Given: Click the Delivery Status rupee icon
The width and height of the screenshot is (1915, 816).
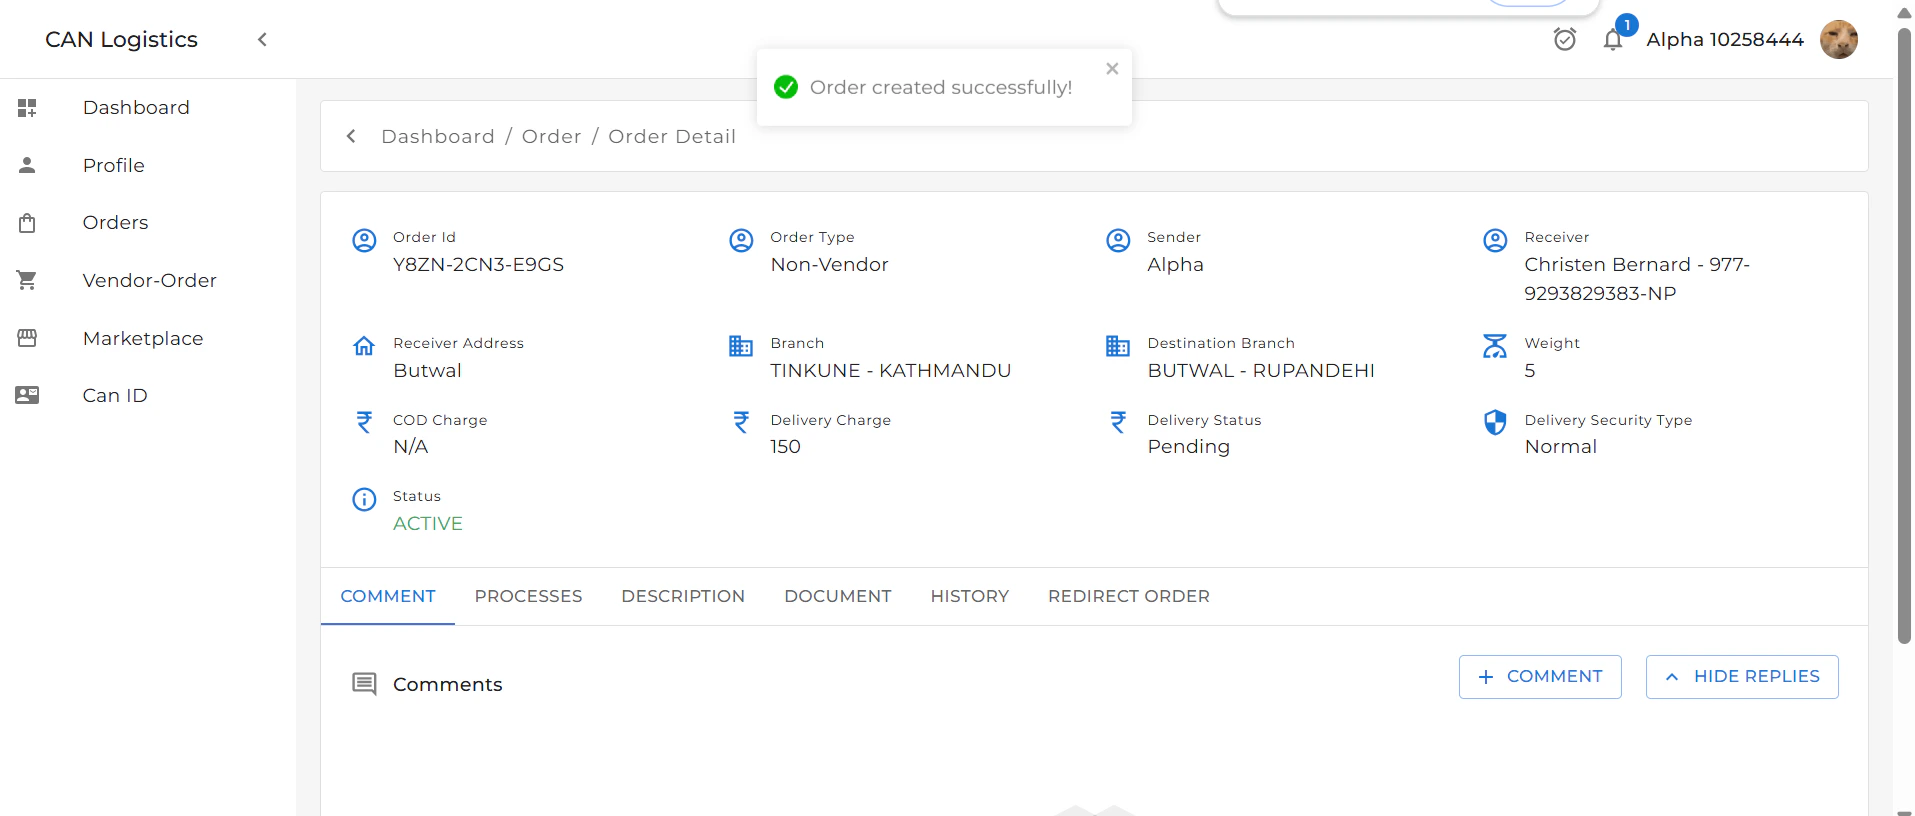Looking at the screenshot, I should pos(1118,422).
